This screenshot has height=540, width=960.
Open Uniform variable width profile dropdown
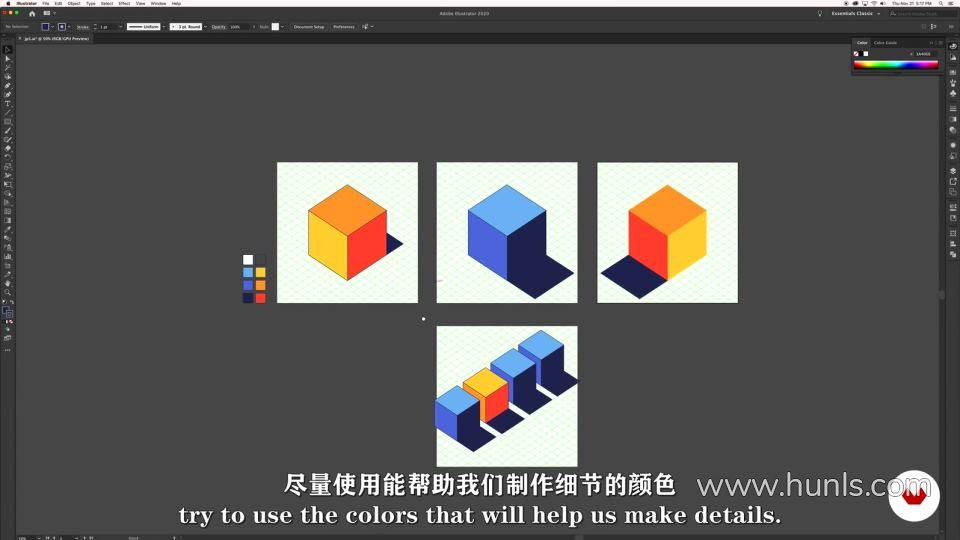[164, 27]
